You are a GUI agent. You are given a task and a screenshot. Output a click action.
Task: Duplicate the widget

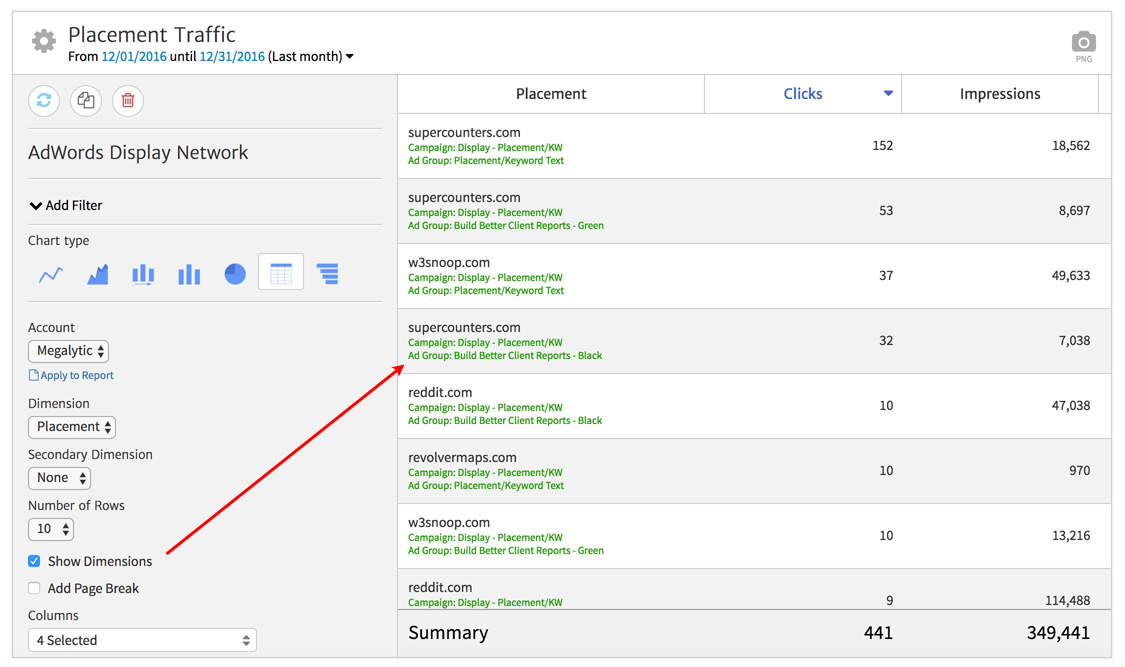click(x=86, y=100)
